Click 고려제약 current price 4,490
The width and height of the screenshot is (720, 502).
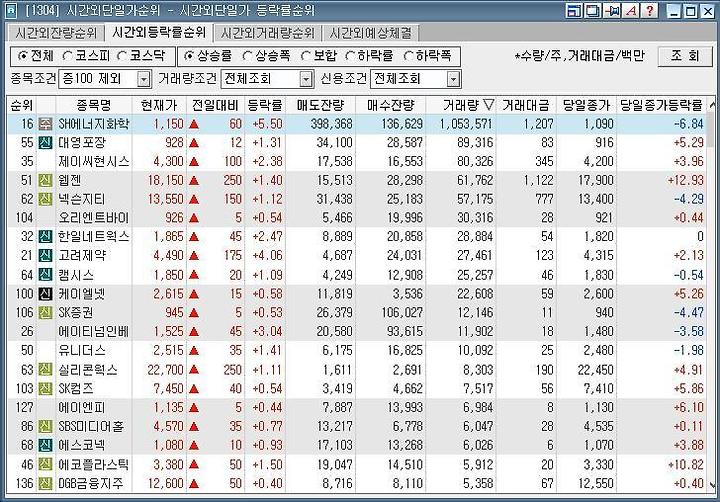tap(169, 255)
